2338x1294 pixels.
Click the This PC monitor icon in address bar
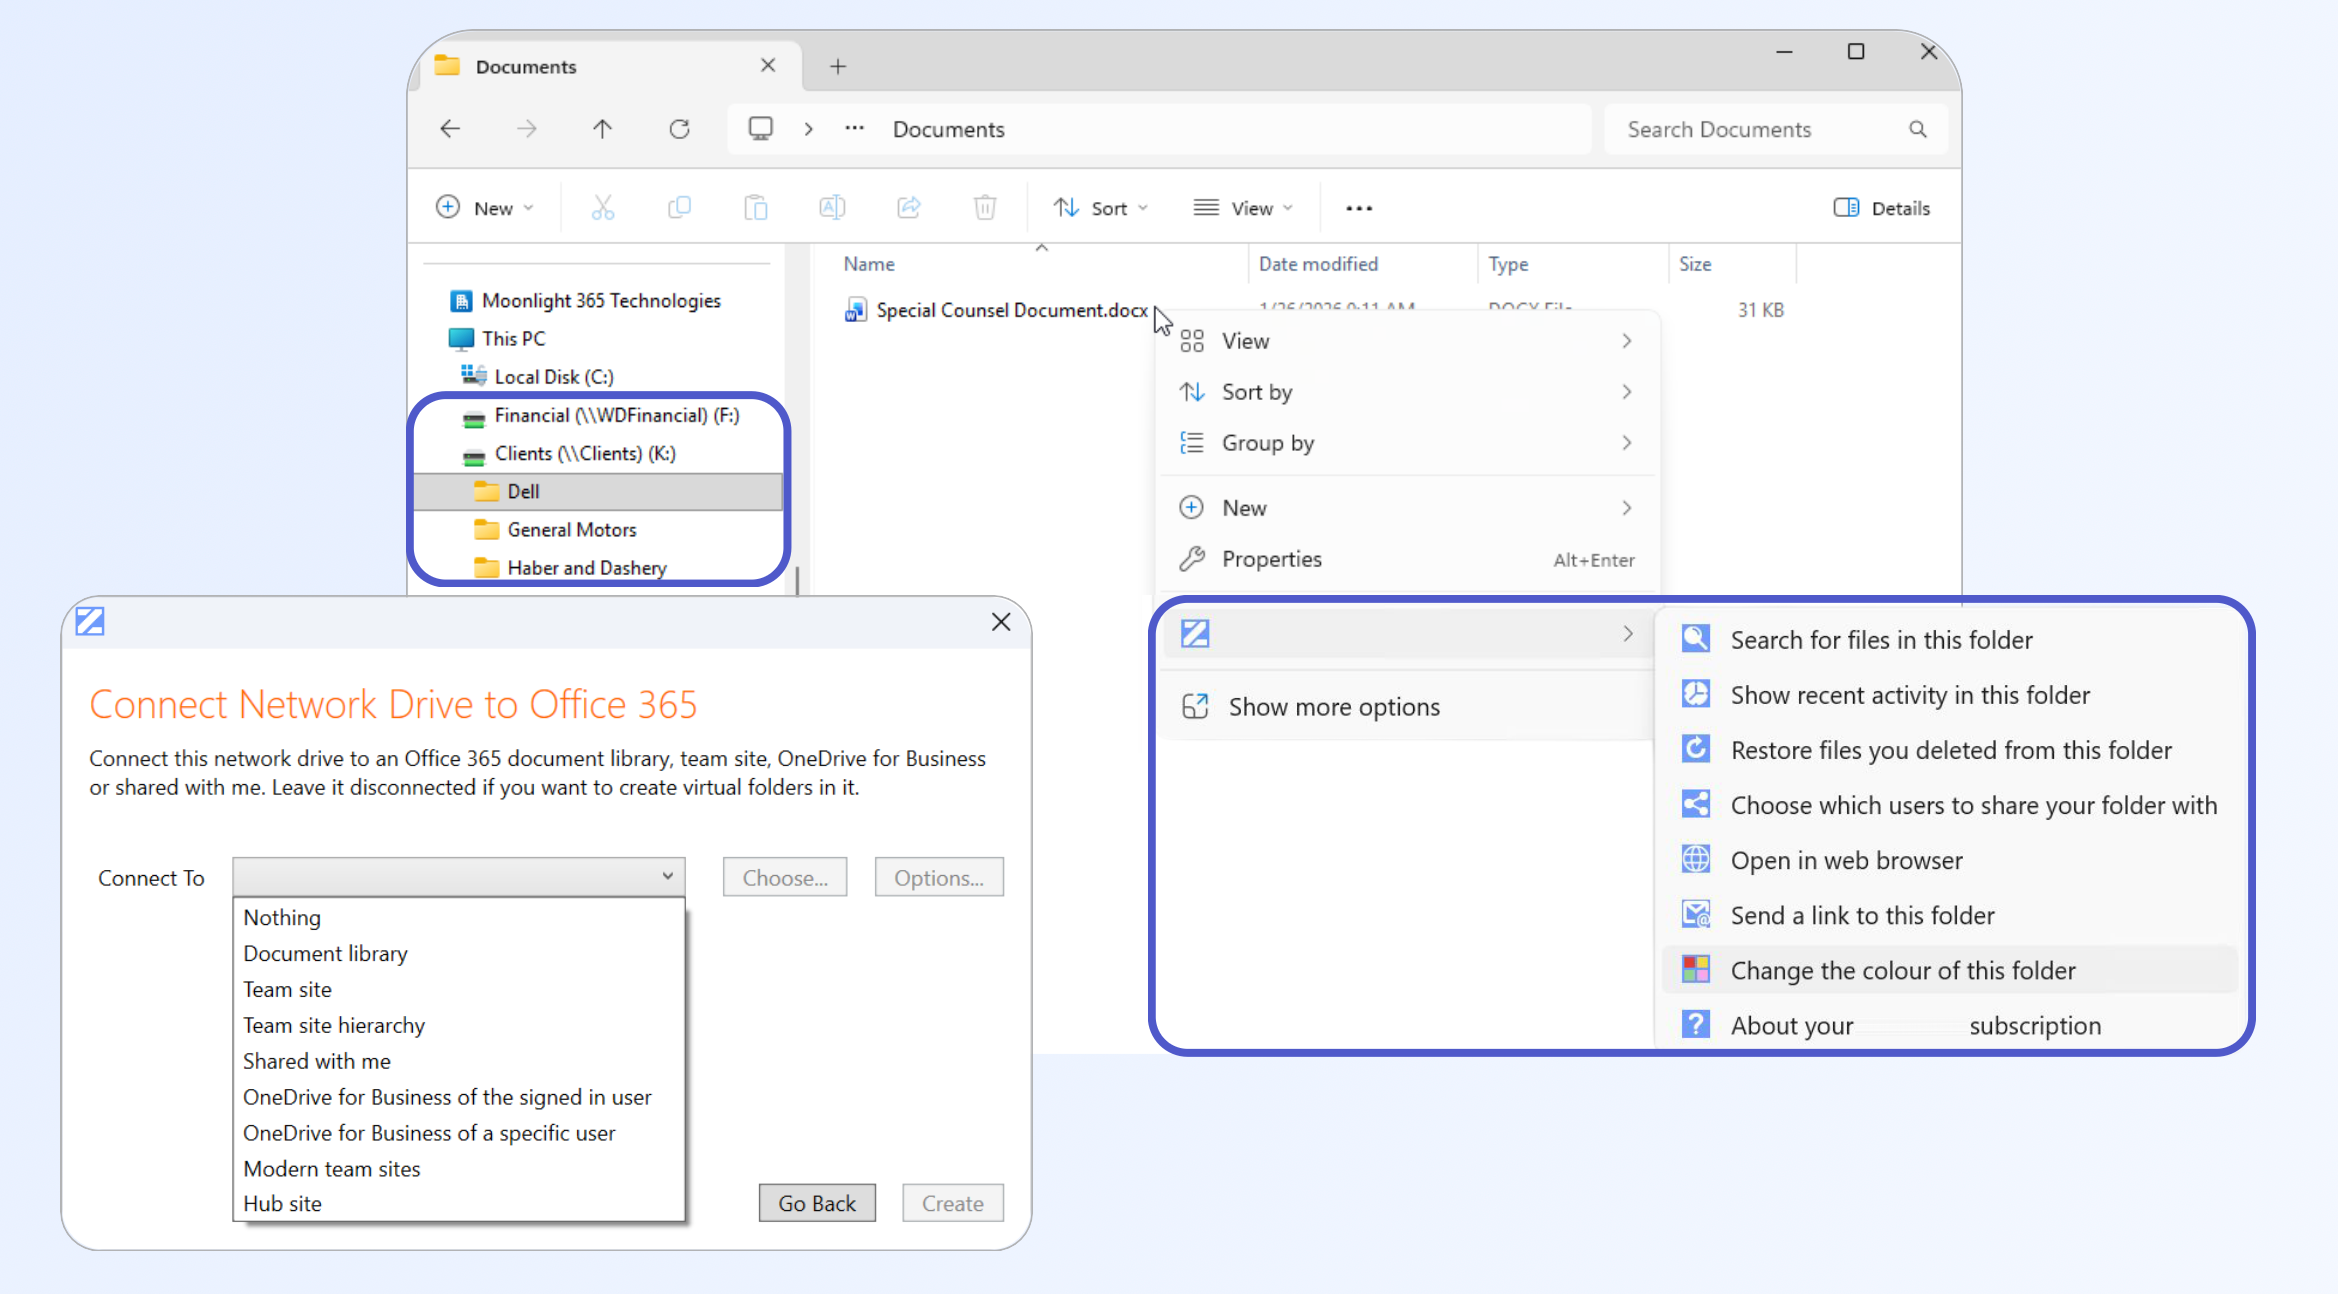[x=761, y=129]
